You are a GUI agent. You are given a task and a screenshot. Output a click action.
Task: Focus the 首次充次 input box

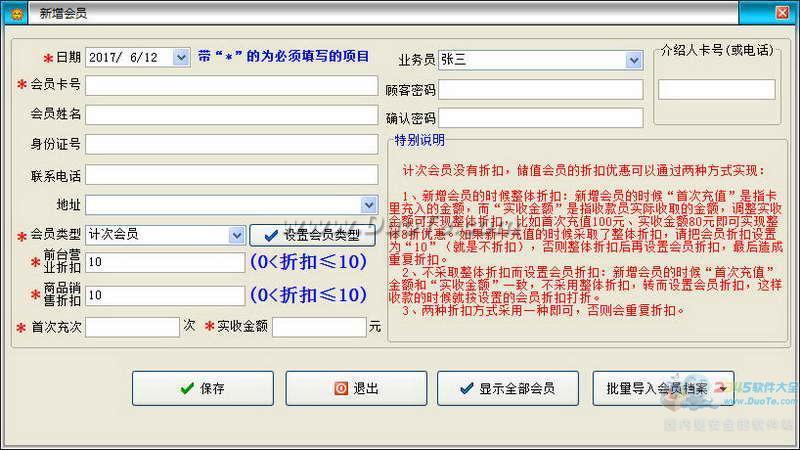(x=132, y=327)
